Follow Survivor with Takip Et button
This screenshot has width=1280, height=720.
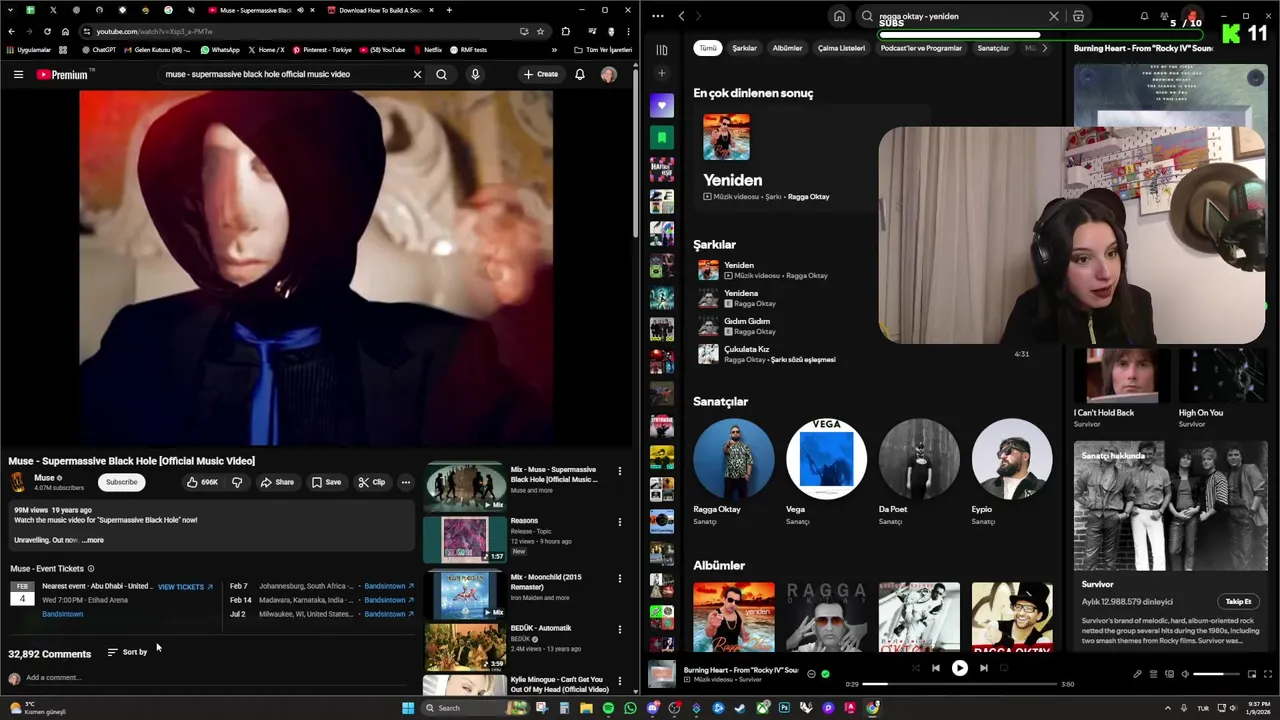(x=1238, y=601)
